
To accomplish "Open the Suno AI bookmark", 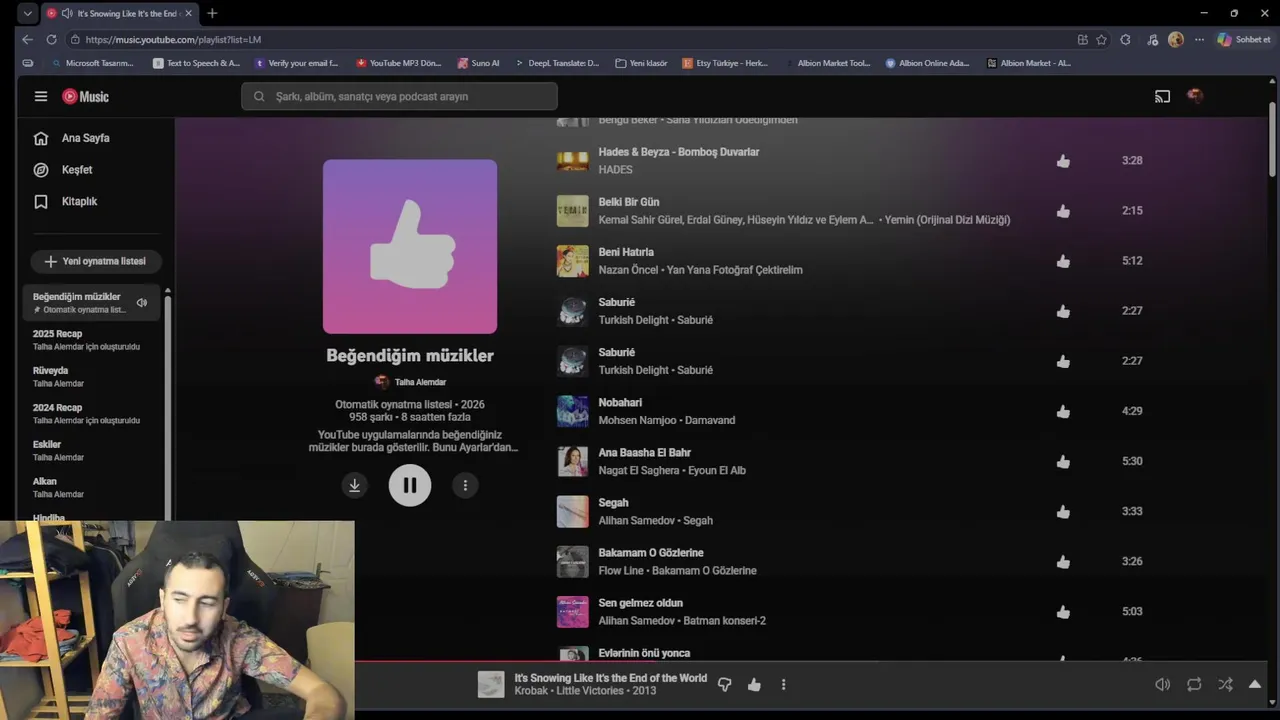I will [479, 63].
